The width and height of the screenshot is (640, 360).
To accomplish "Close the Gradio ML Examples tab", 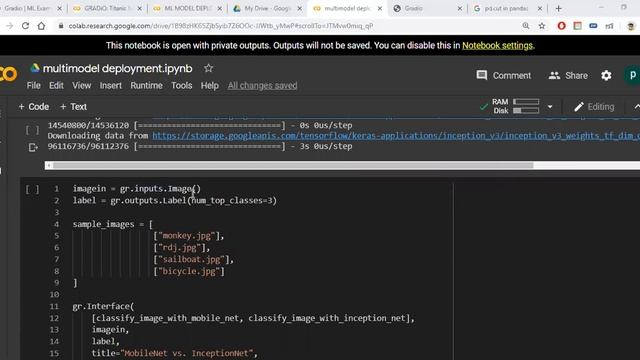I will point(59,8).
